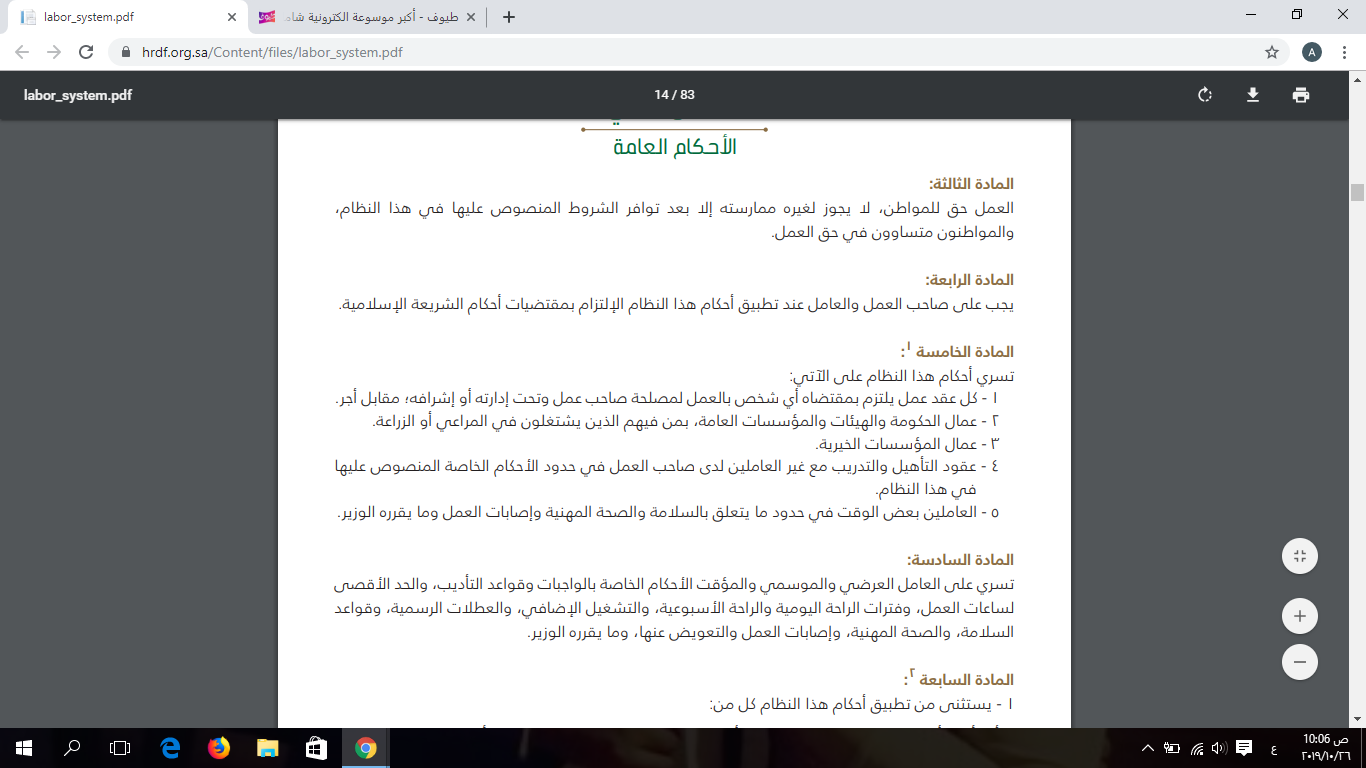1366x768 pixels.
Task: Open a new browser tab
Action: pyautogui.click(x=509, y=17)
